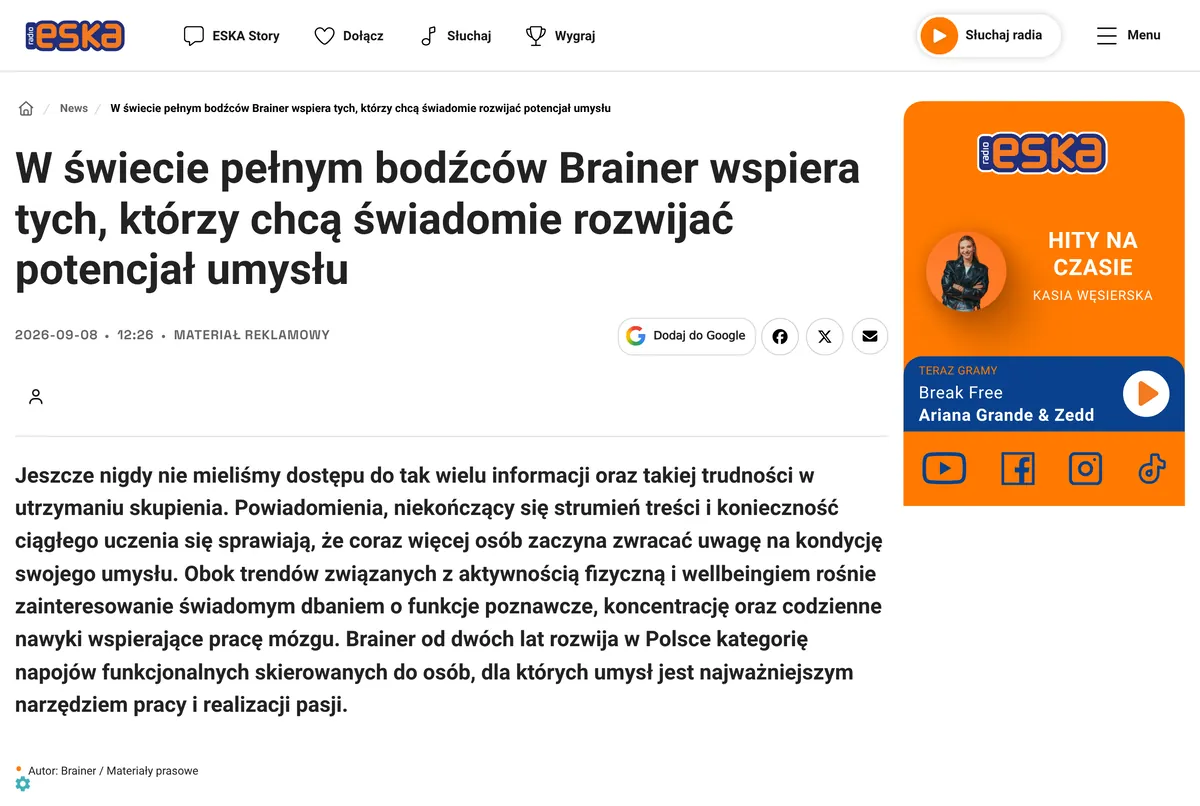
Task: Share the article on X
Action: [x=825, y=336]
